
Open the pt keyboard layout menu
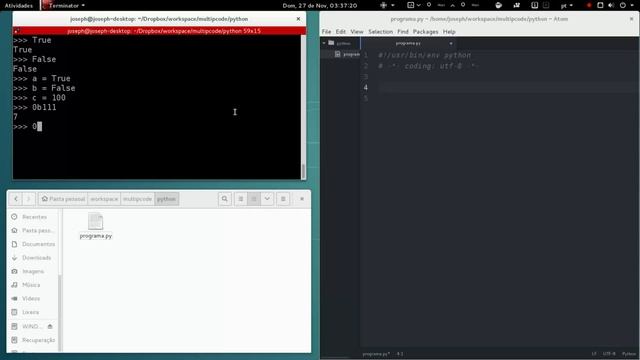point(567,5)
